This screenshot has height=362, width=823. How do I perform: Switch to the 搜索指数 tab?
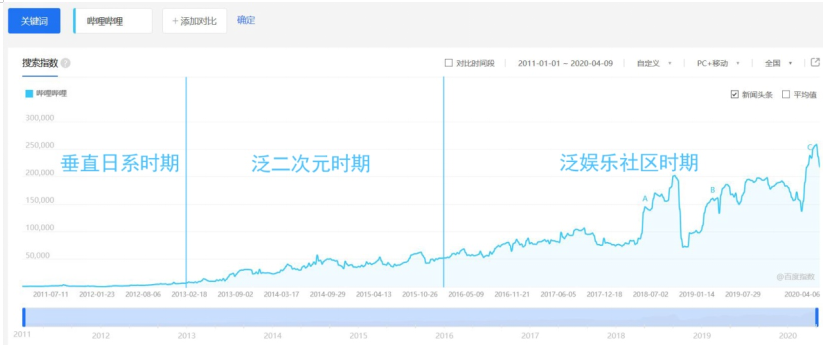pos(40,63)
